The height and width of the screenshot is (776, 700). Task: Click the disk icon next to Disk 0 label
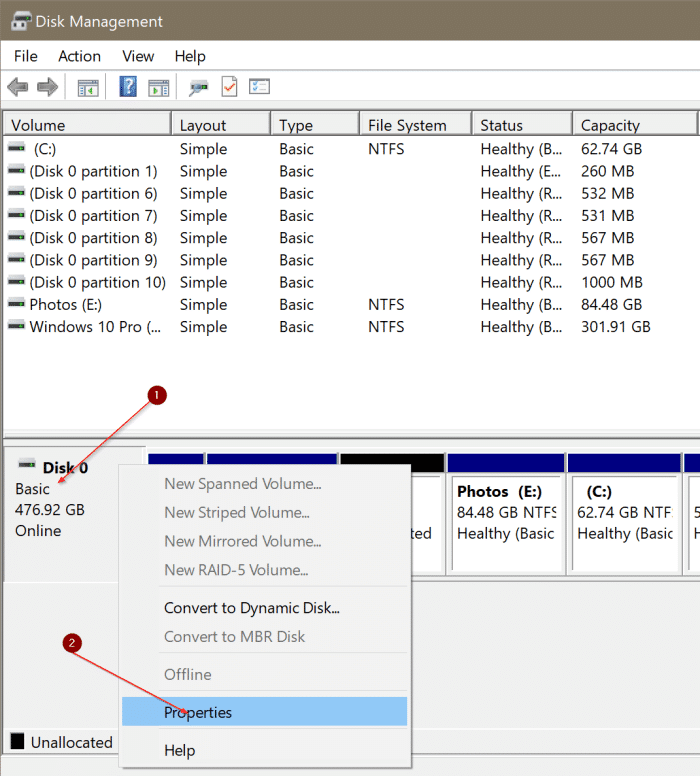tap(27, 464)
